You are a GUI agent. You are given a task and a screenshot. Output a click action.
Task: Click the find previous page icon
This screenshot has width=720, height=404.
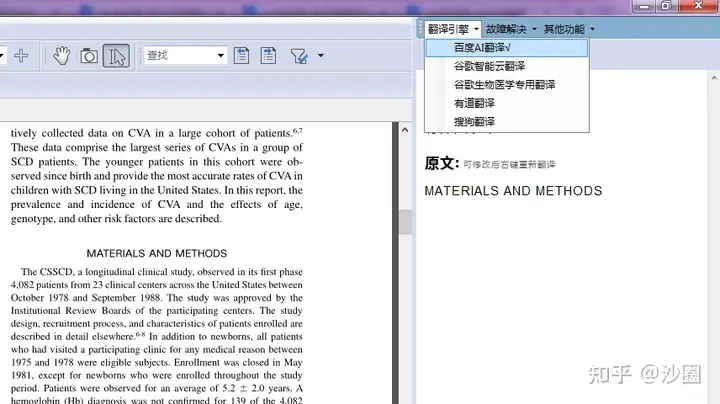pyautogui.click(x=242, y=56)
